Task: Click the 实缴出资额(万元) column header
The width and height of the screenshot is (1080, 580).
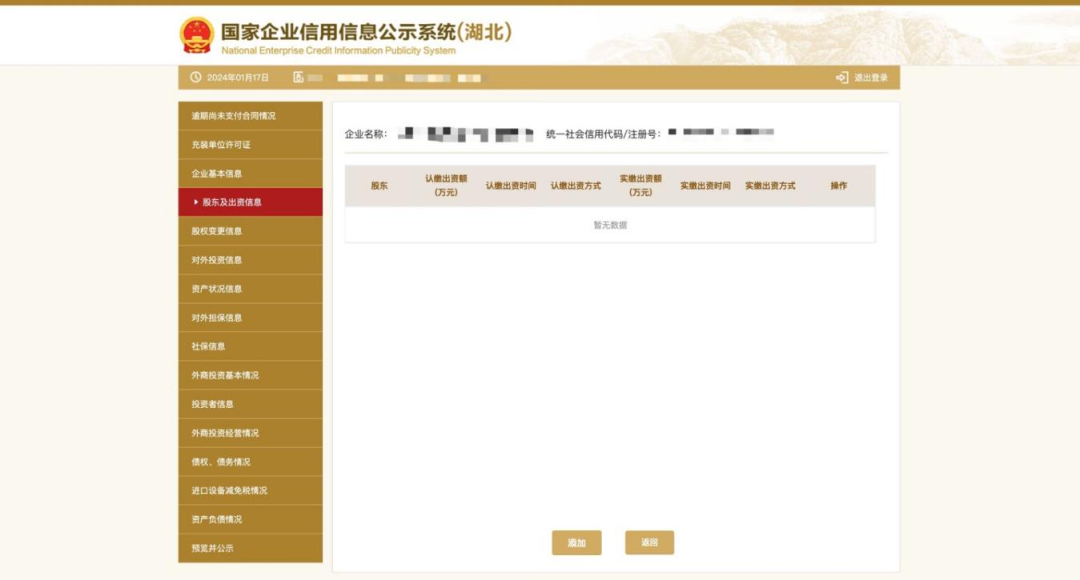Action: coord(641,185)
